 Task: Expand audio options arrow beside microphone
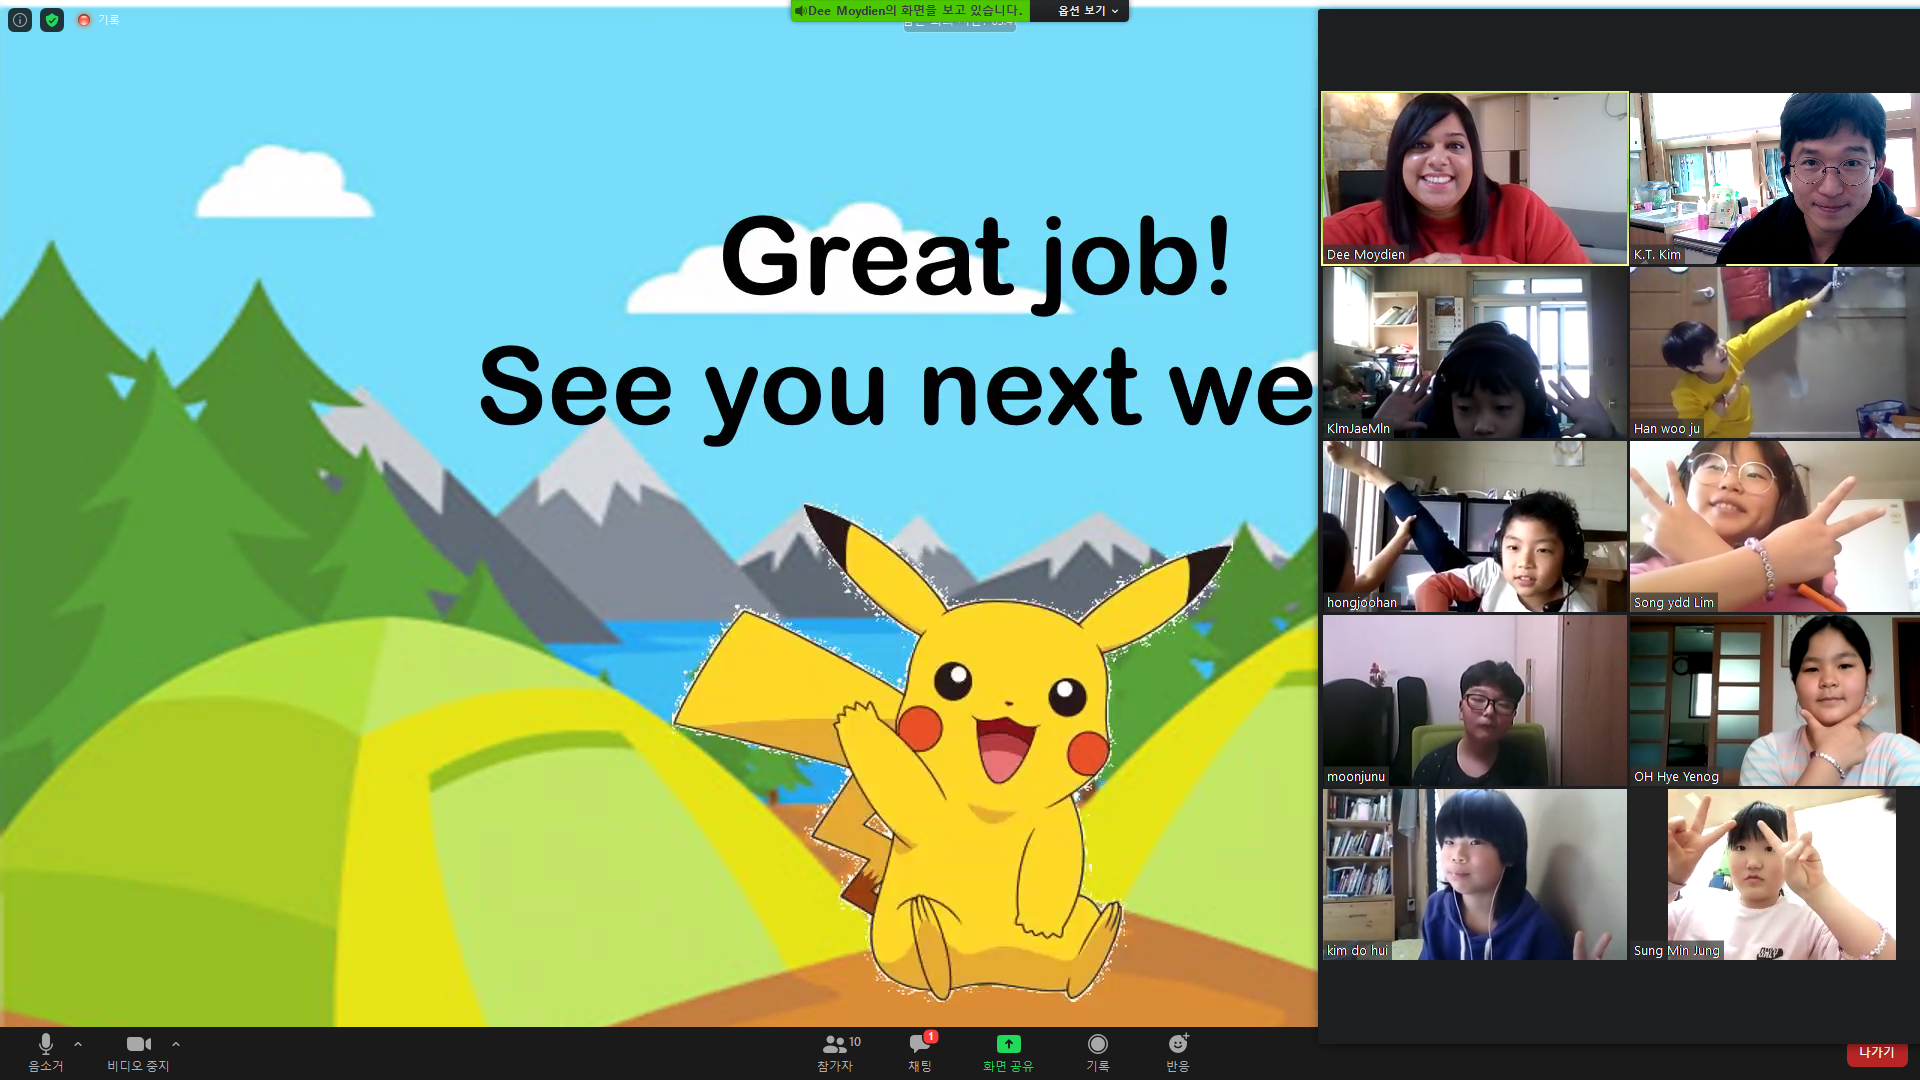(78, 1044)
